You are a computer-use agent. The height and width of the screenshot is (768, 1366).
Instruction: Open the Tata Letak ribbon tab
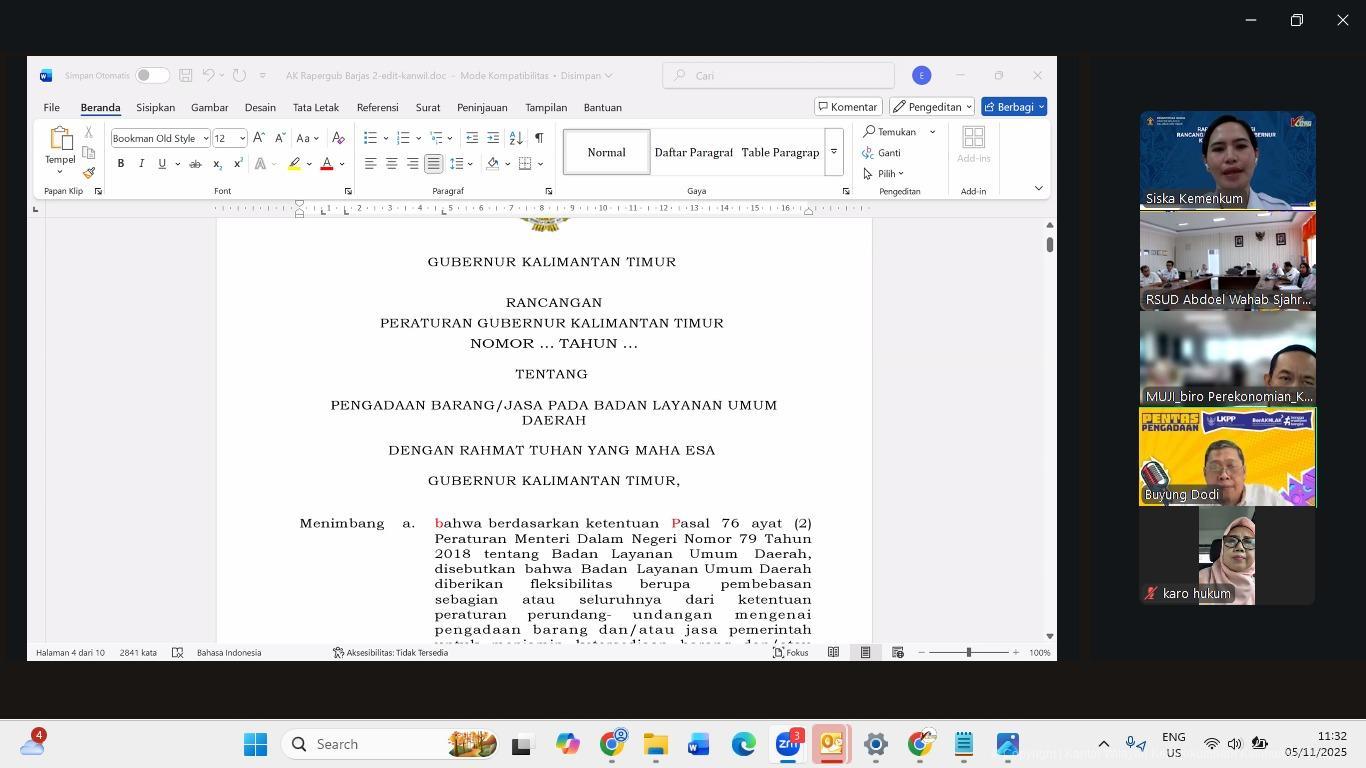(x=315, y=107)
